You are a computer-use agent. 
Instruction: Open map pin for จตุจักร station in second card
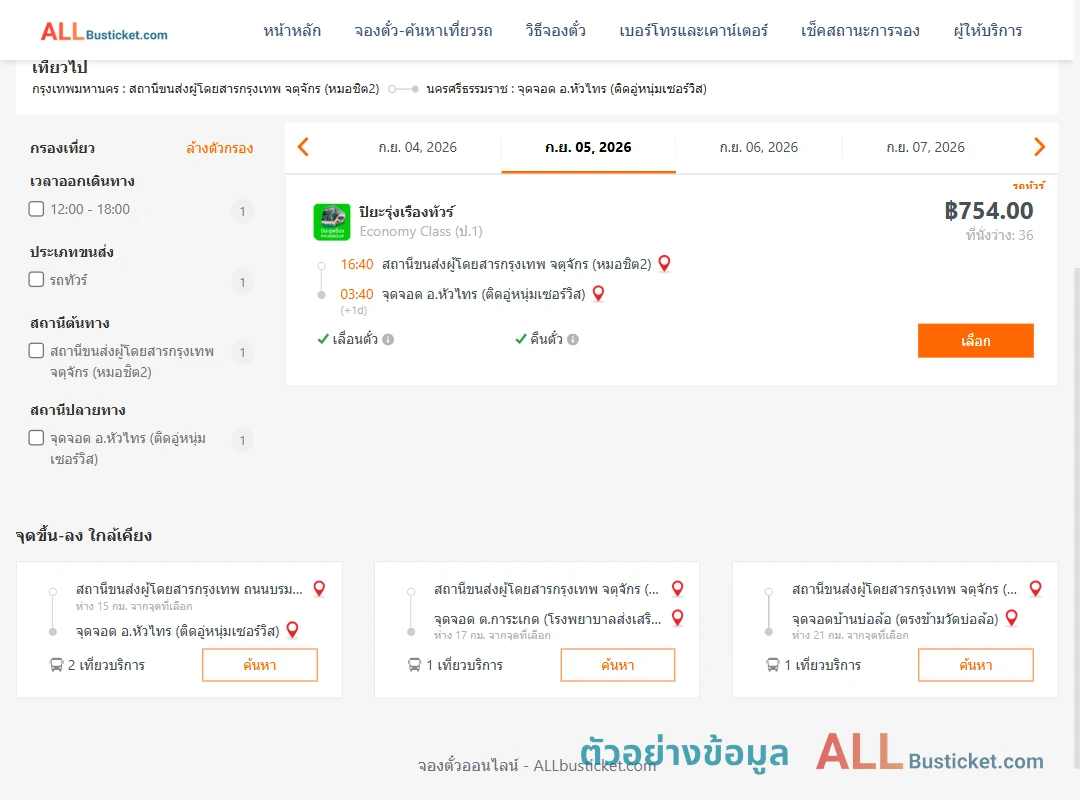678,588
